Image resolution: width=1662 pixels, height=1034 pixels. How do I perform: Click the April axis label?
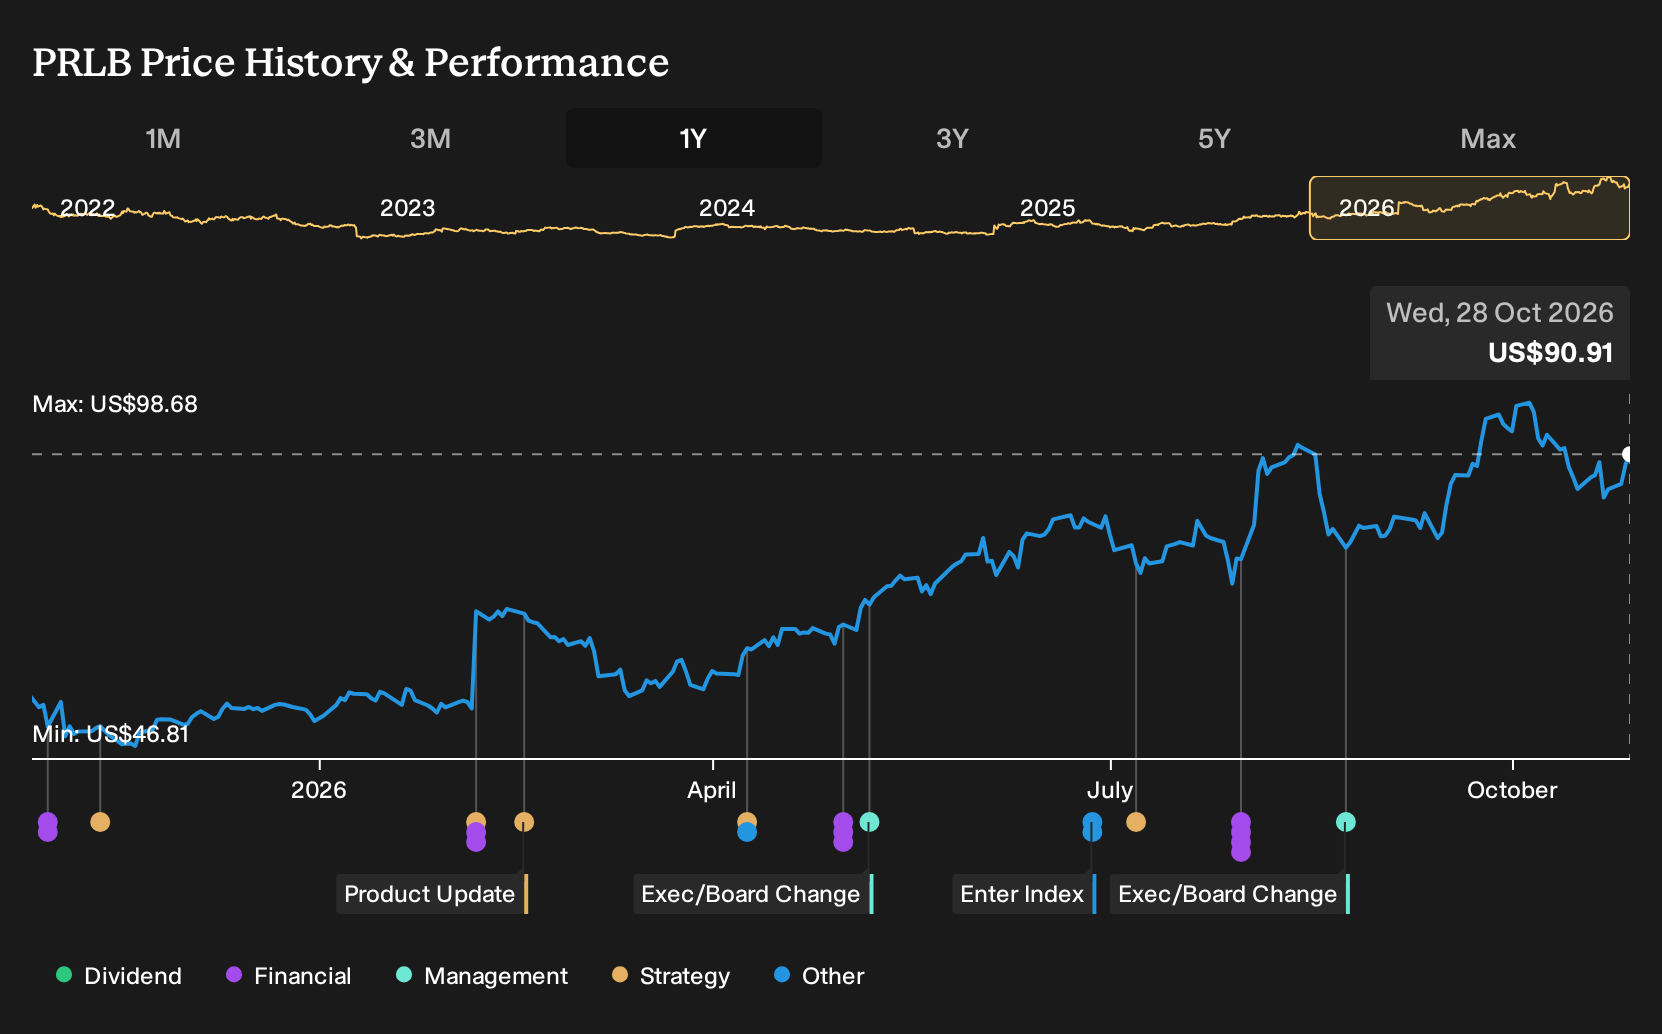click(712, 790)
